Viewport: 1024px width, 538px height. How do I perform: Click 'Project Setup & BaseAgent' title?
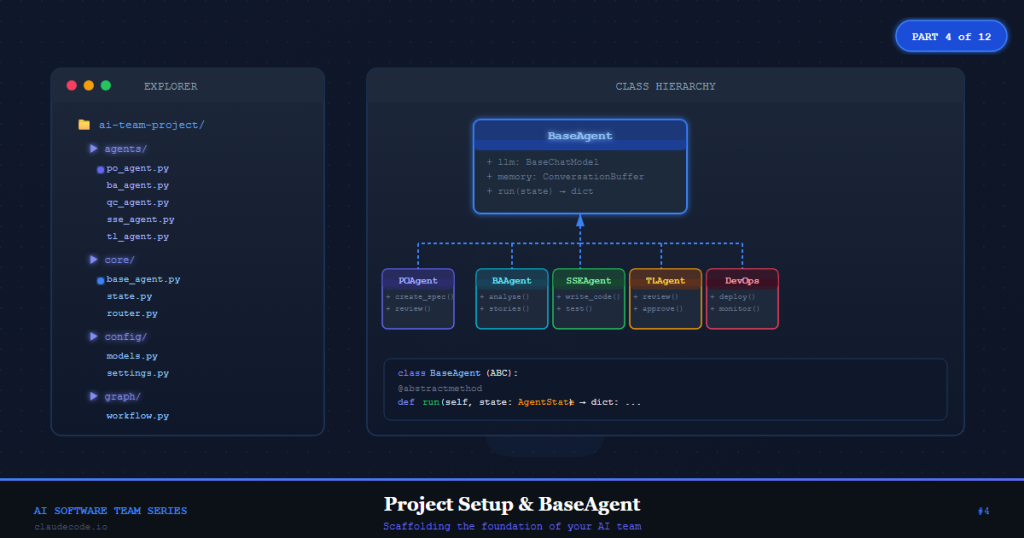[x=512, y=504]
